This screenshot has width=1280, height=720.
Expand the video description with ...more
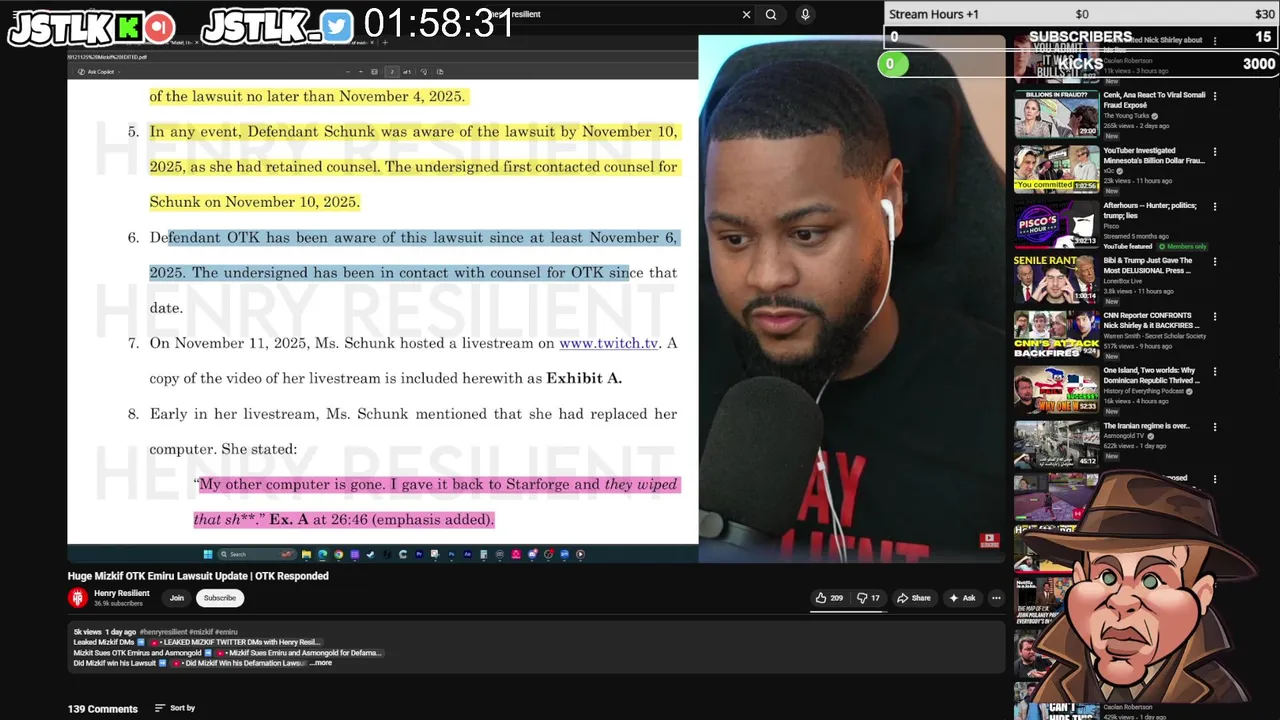click(321, 663)
